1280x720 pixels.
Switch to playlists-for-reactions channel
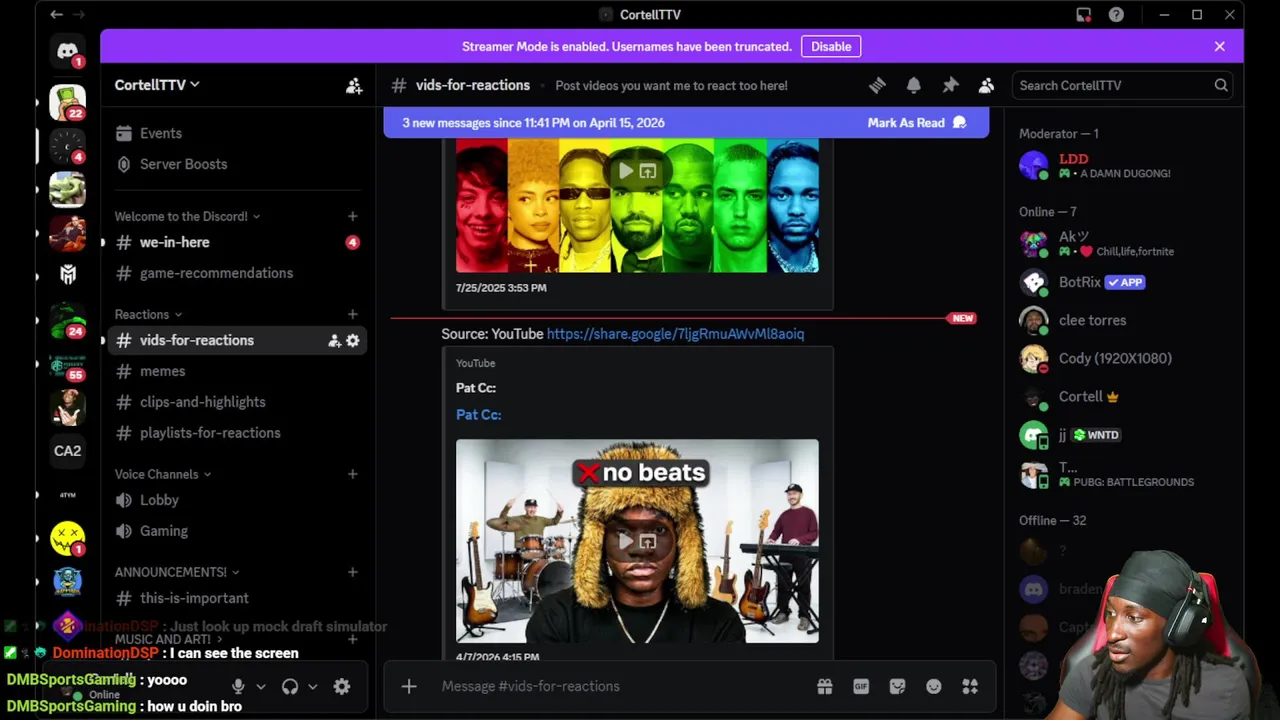[236, 433]
